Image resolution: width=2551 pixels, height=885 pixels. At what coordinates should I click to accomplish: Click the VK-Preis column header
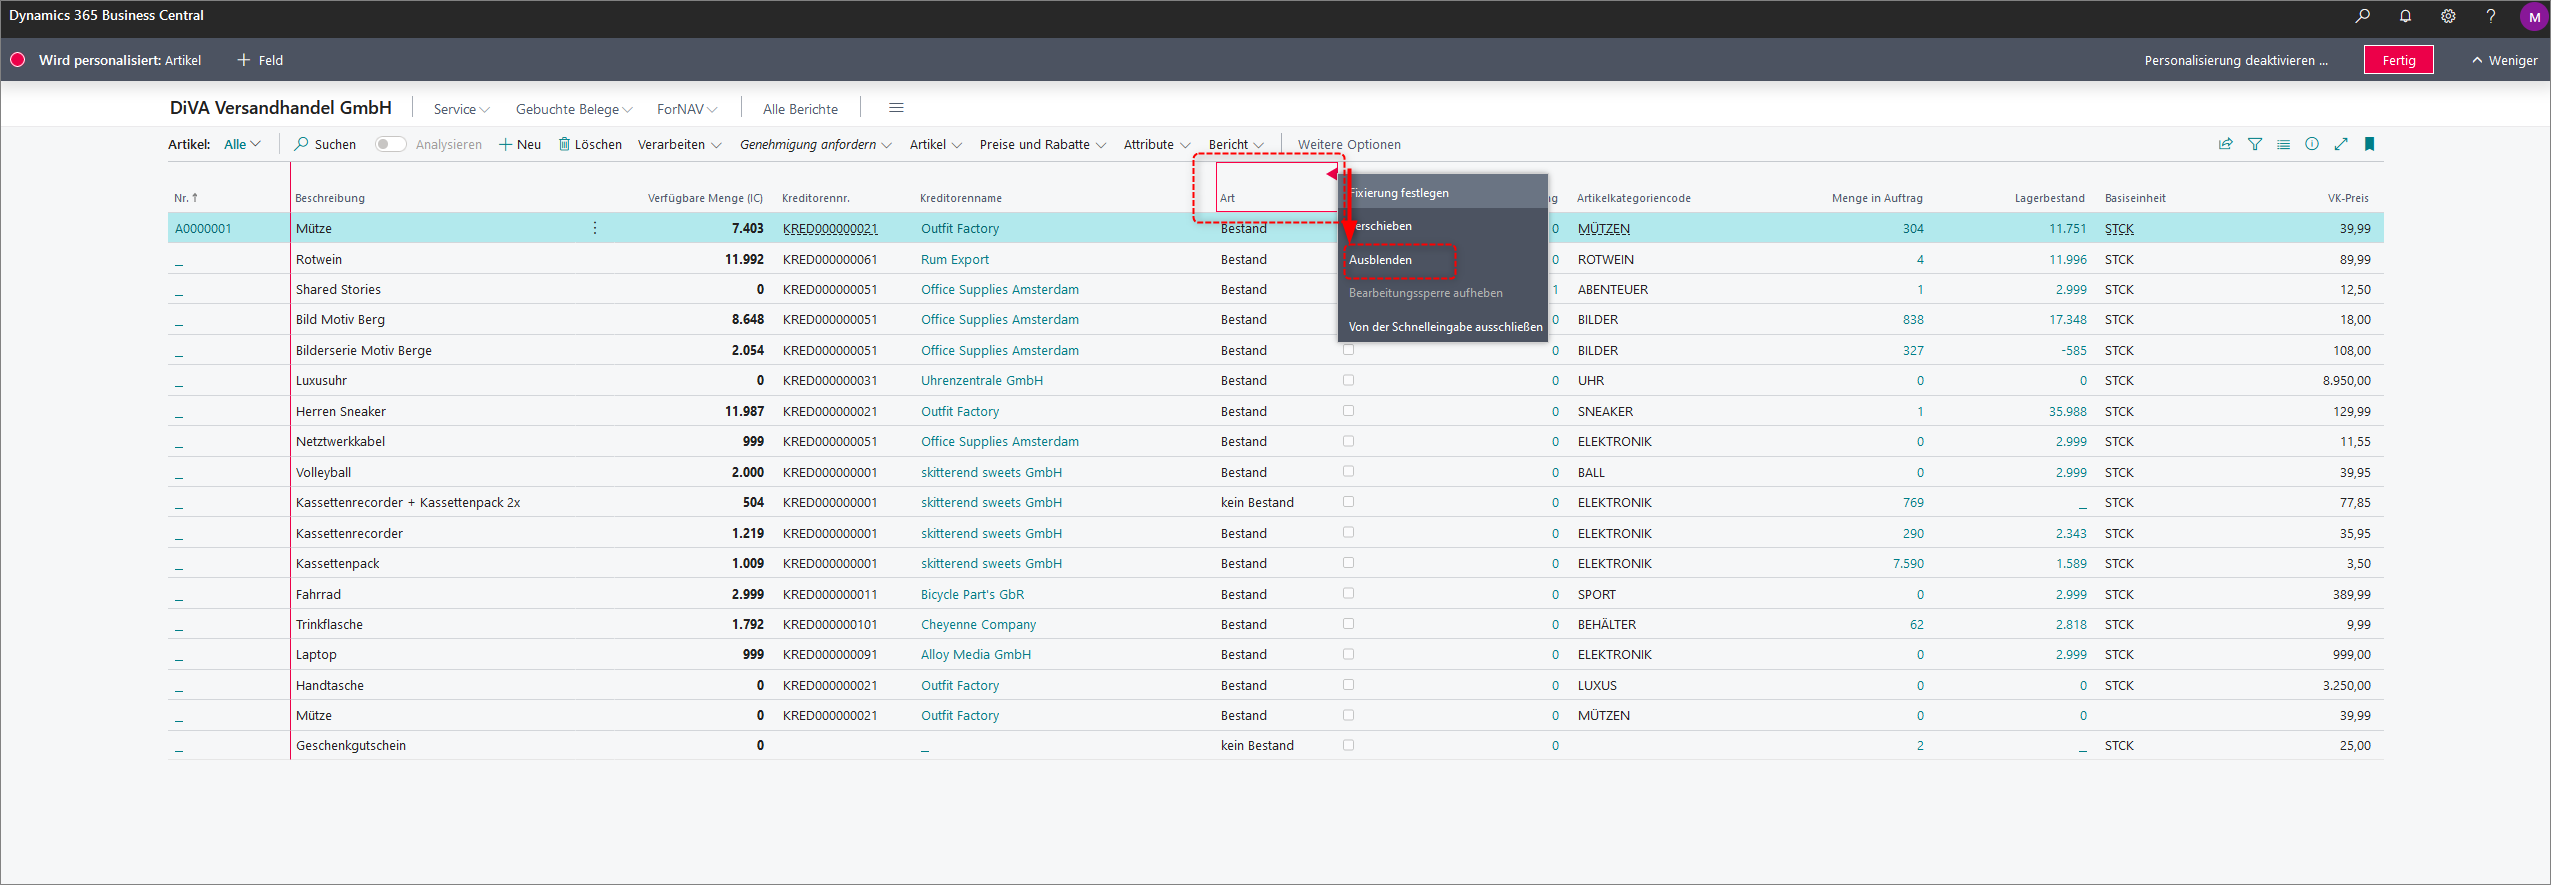[2348, 198]
